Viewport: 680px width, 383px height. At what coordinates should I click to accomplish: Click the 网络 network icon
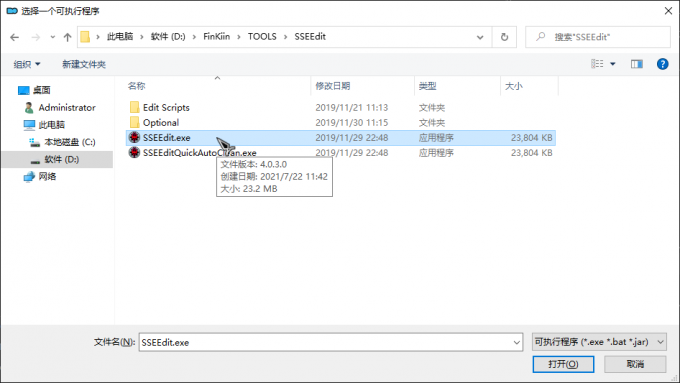[x=29, y=177]
